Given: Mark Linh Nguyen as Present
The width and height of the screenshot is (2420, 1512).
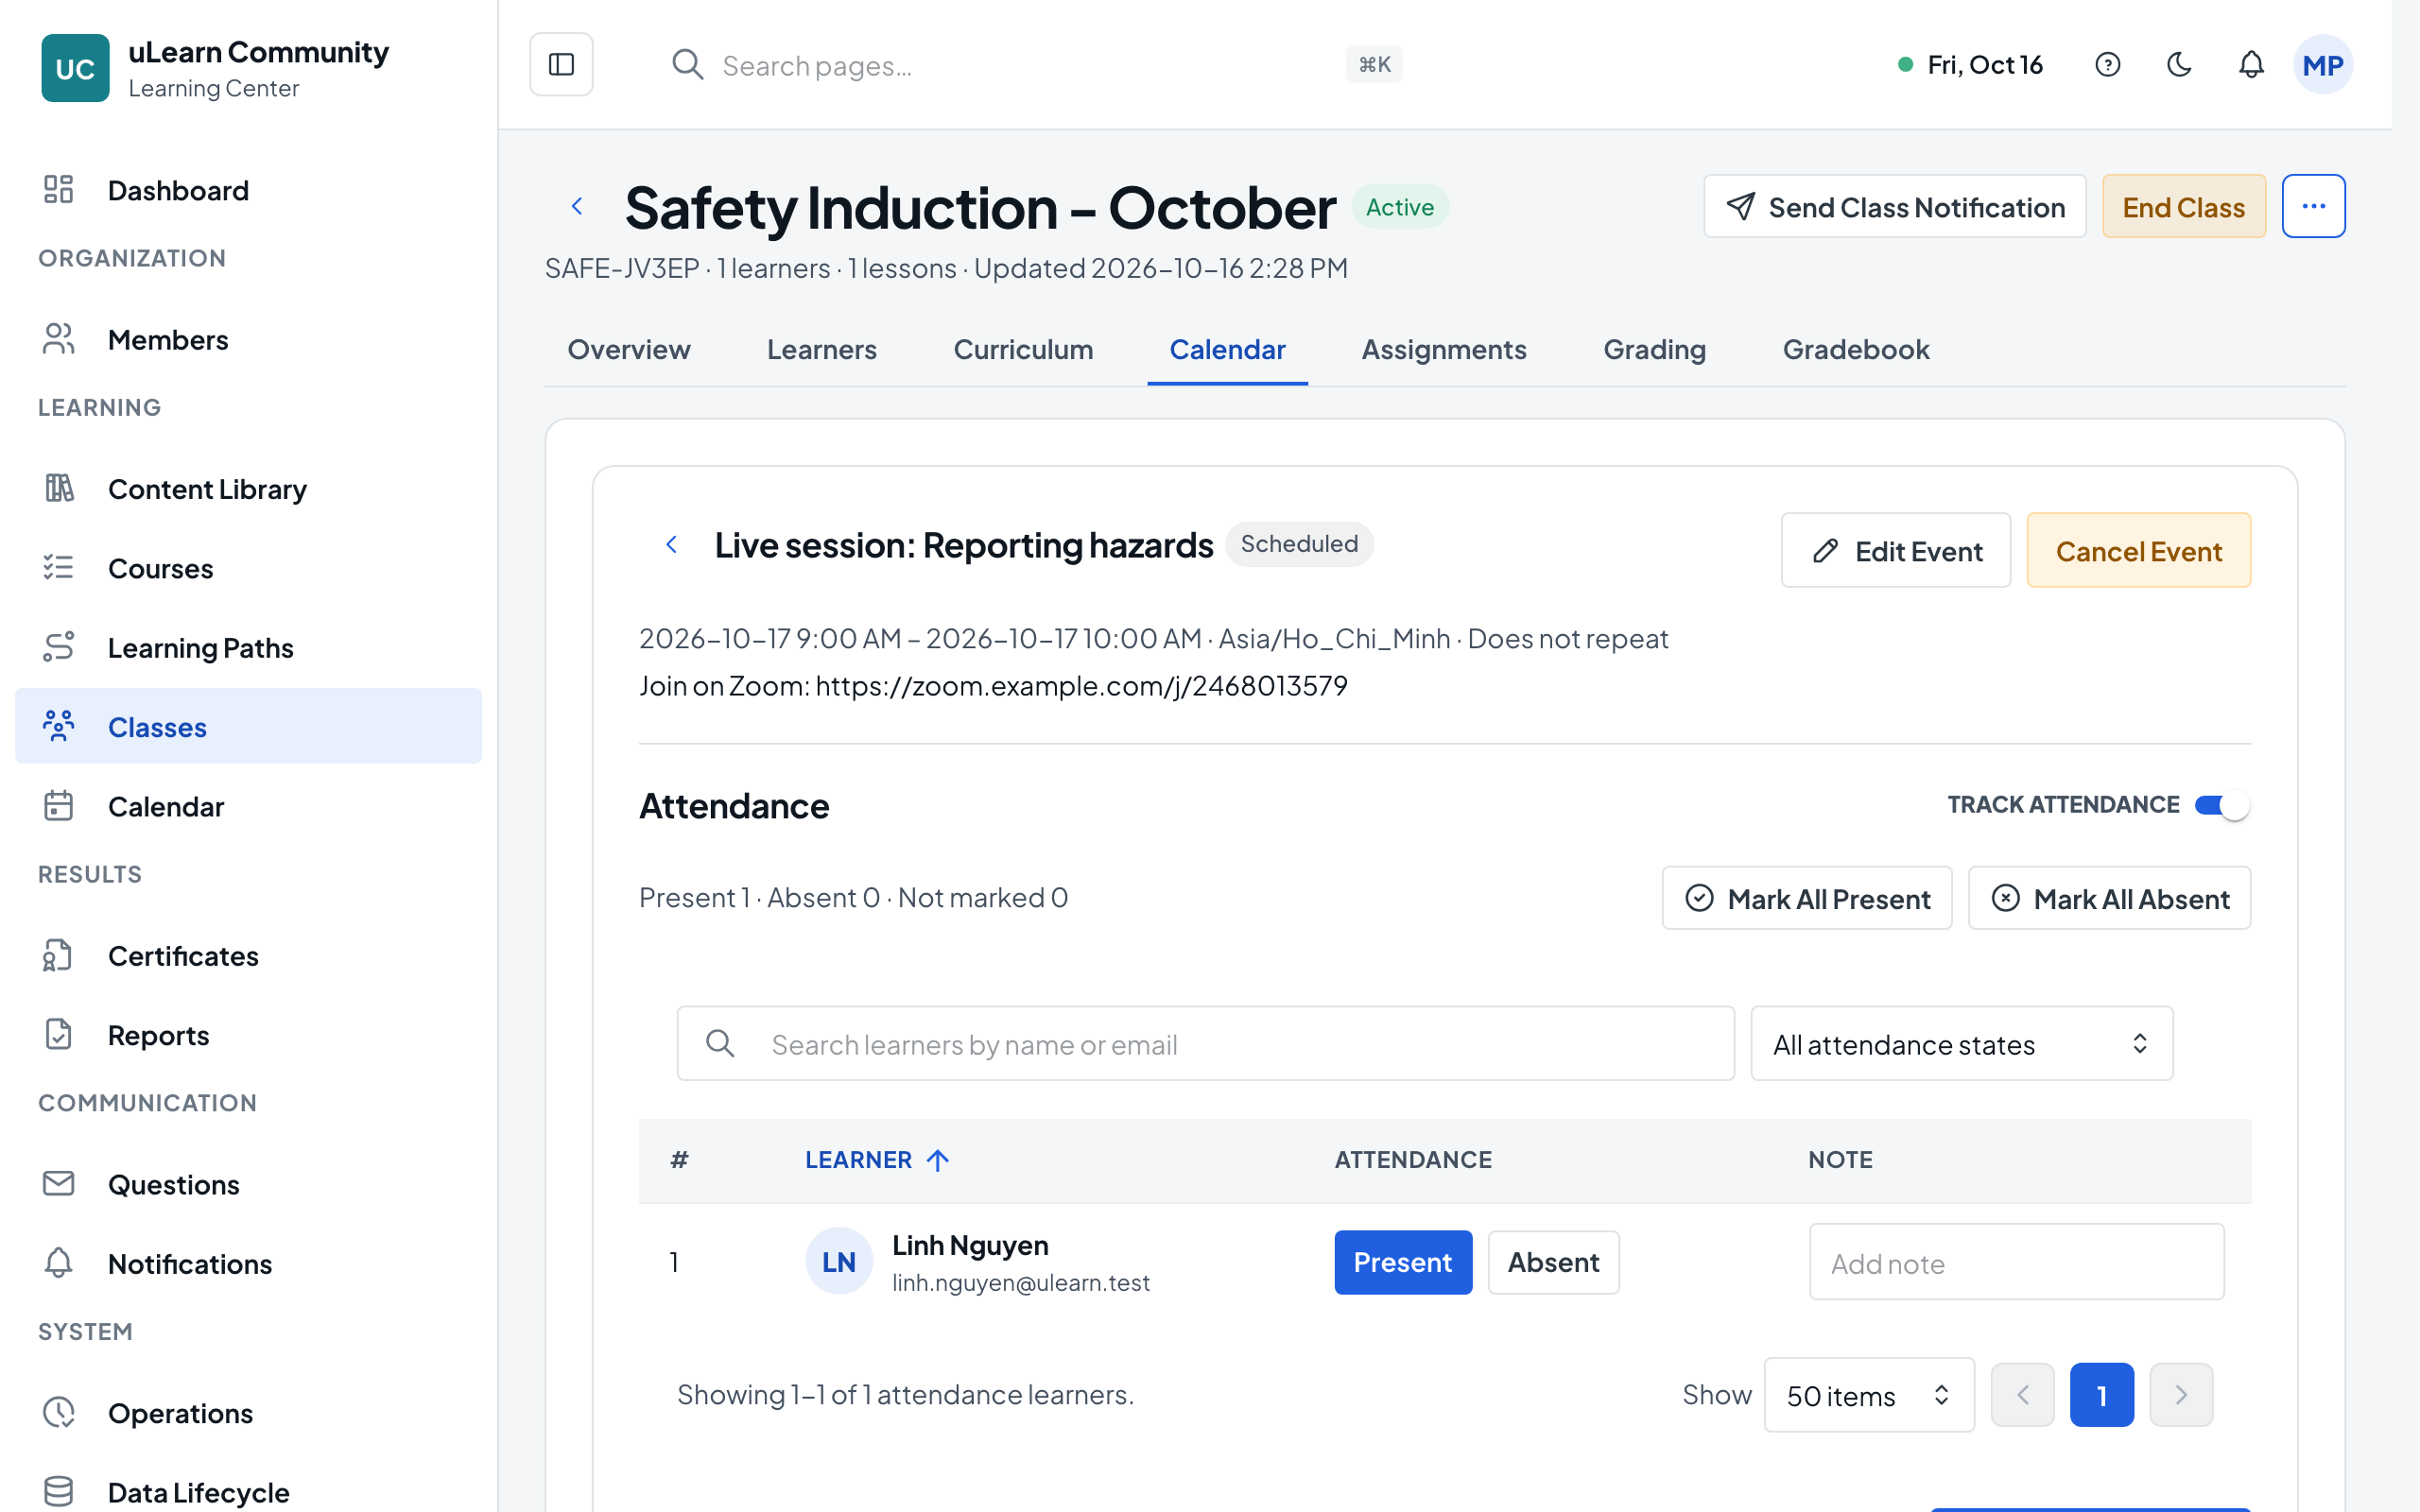Looking at the screenshot, I should click(x=1402, y=1262).
